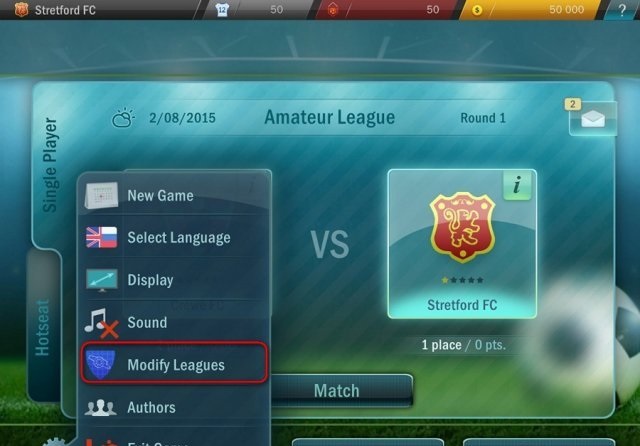Screen dimensions: 640x446
Task: Open the mail envelope inbox icon
Action: click(593, 118)
